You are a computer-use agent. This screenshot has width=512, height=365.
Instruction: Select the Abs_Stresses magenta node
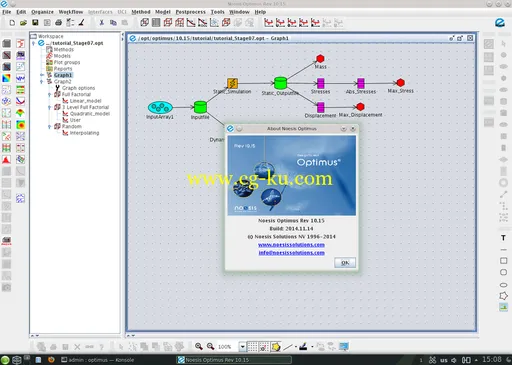point(361,83)
